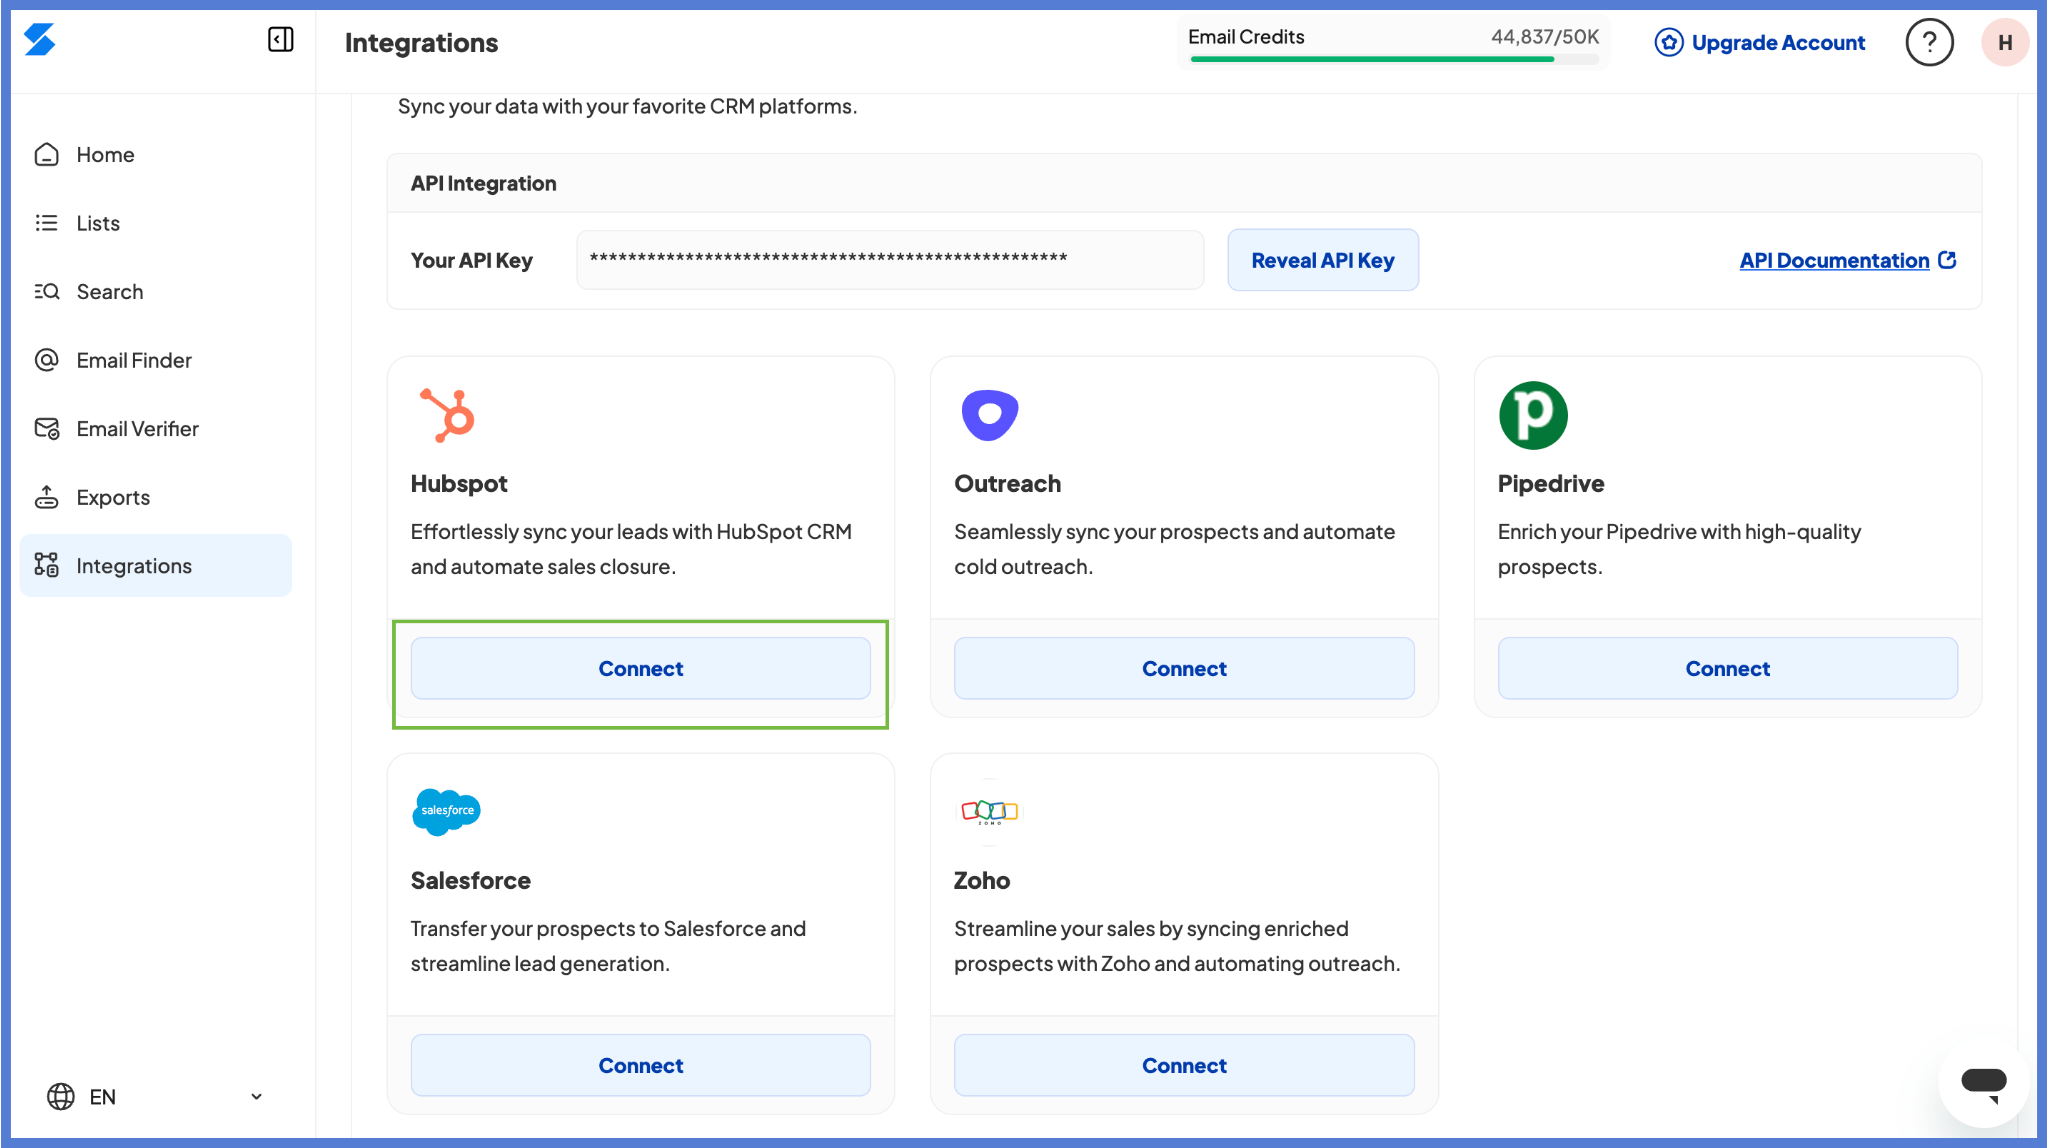This screenshot has height=1148, width=2048.
Task: Click the Pipedrive logo
Action: 1533,415
